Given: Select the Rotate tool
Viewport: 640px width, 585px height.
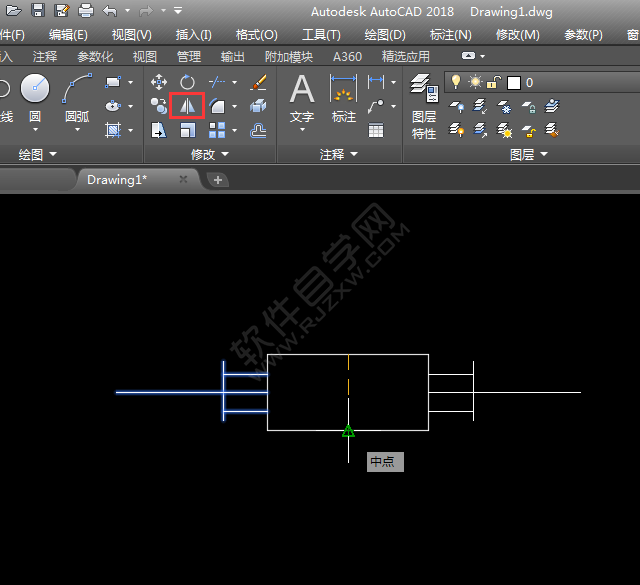Looking at the screenshot, I should click(187, 82).
